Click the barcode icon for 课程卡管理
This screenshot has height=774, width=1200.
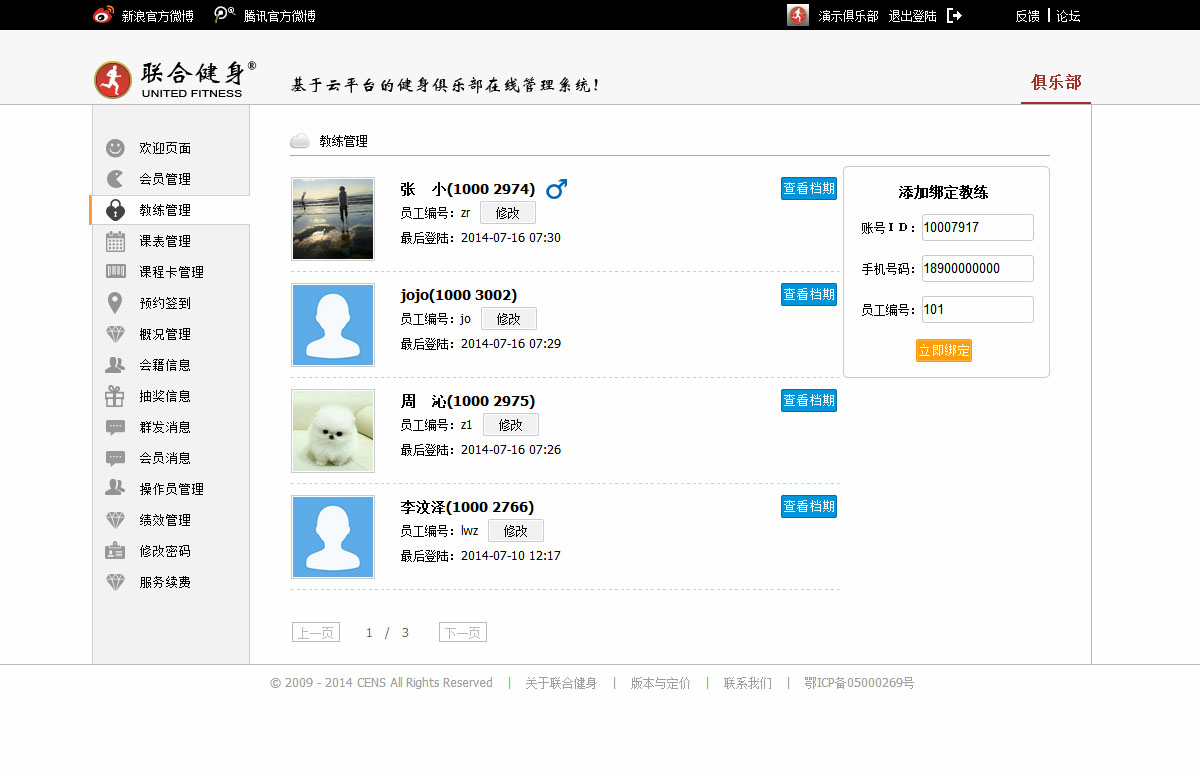tap(116, 272)
